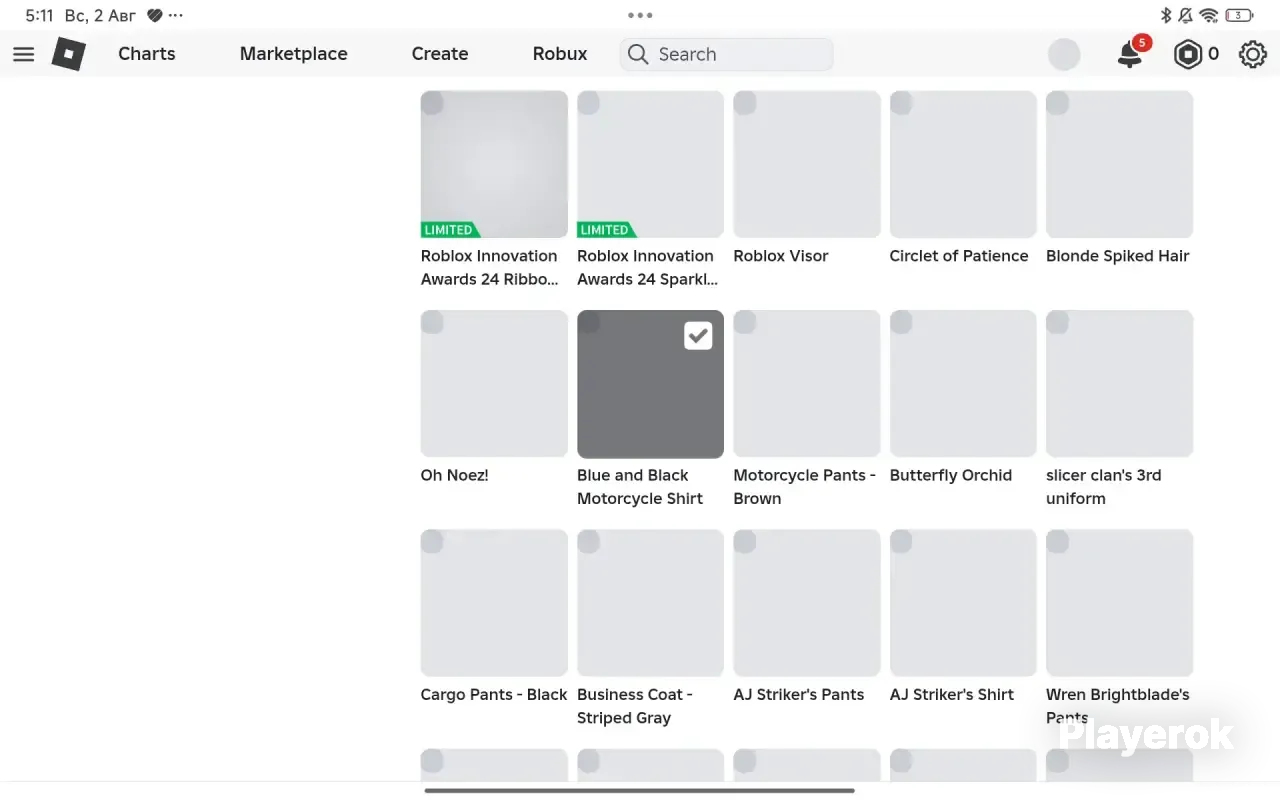Click the "Motorcycle Pants - Brown" name
1280x800 pixels.
pos(805,487)
